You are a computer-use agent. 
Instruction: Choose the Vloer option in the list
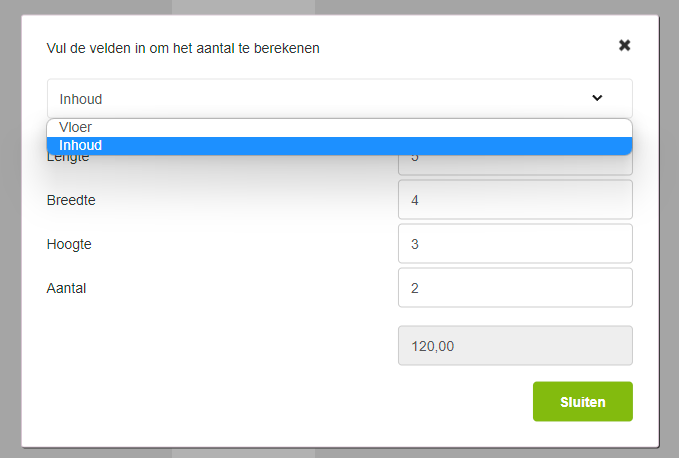click(x=76, y=127)
